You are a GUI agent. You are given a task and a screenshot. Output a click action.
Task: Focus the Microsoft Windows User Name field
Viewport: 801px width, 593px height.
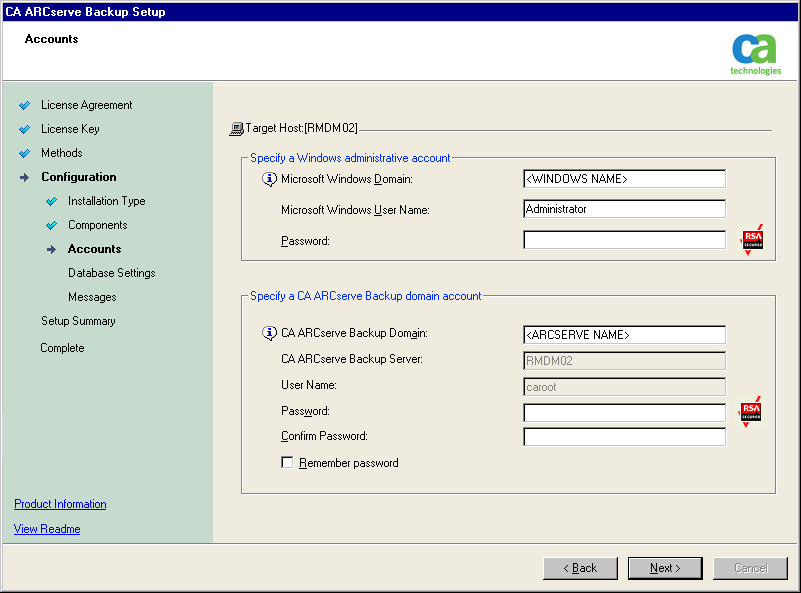pyautogui.click(x=624, y=209)
